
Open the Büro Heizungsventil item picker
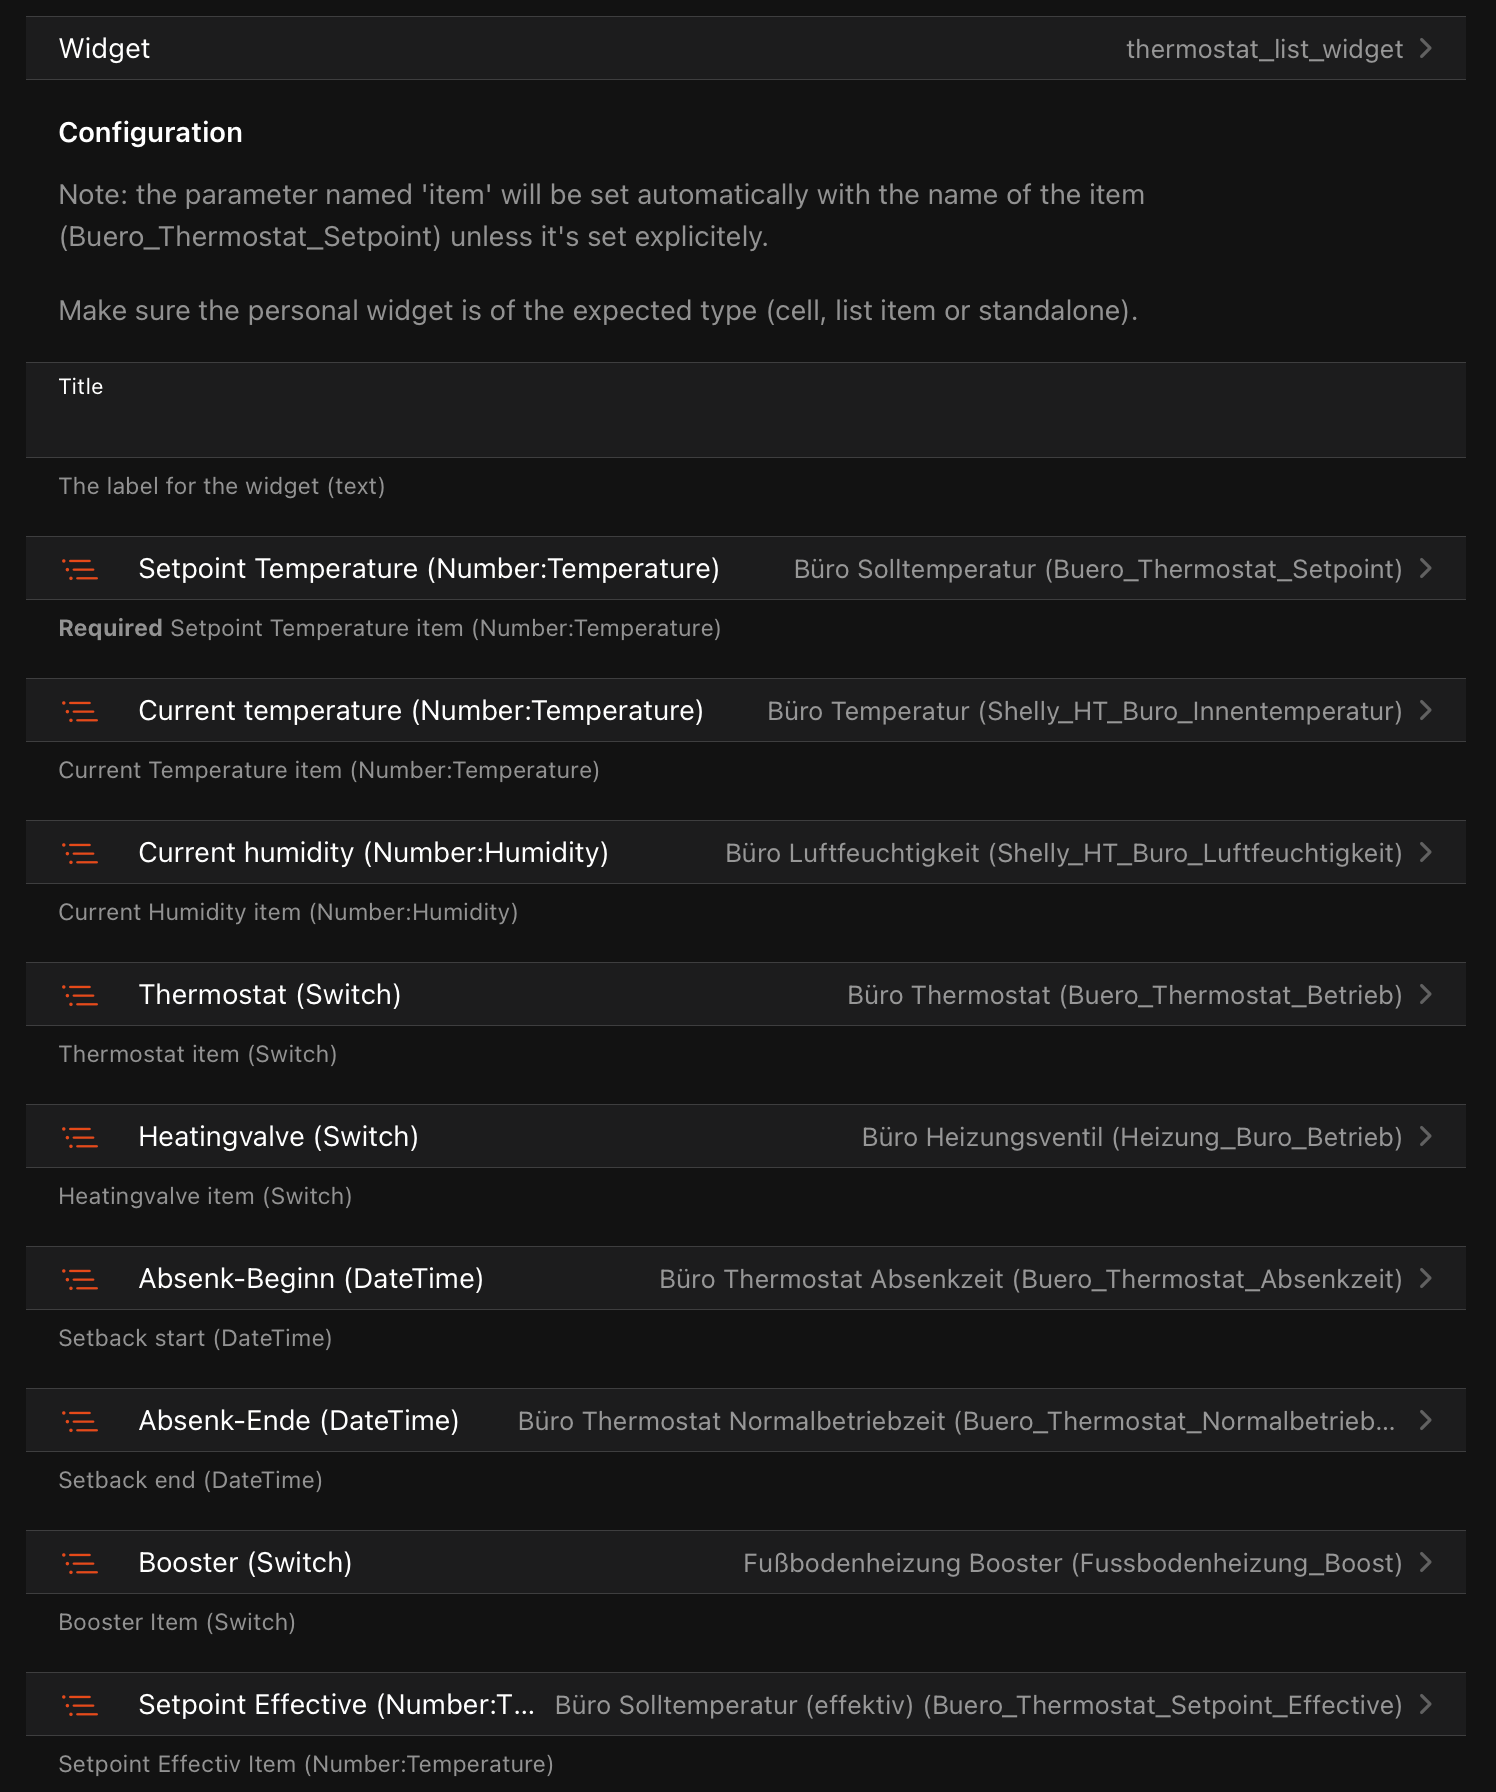1131,1137
